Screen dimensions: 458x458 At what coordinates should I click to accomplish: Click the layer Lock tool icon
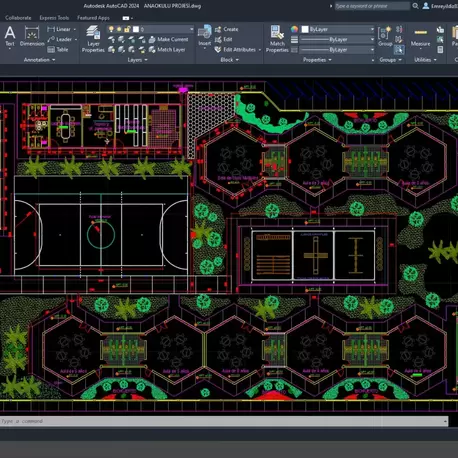142,40
